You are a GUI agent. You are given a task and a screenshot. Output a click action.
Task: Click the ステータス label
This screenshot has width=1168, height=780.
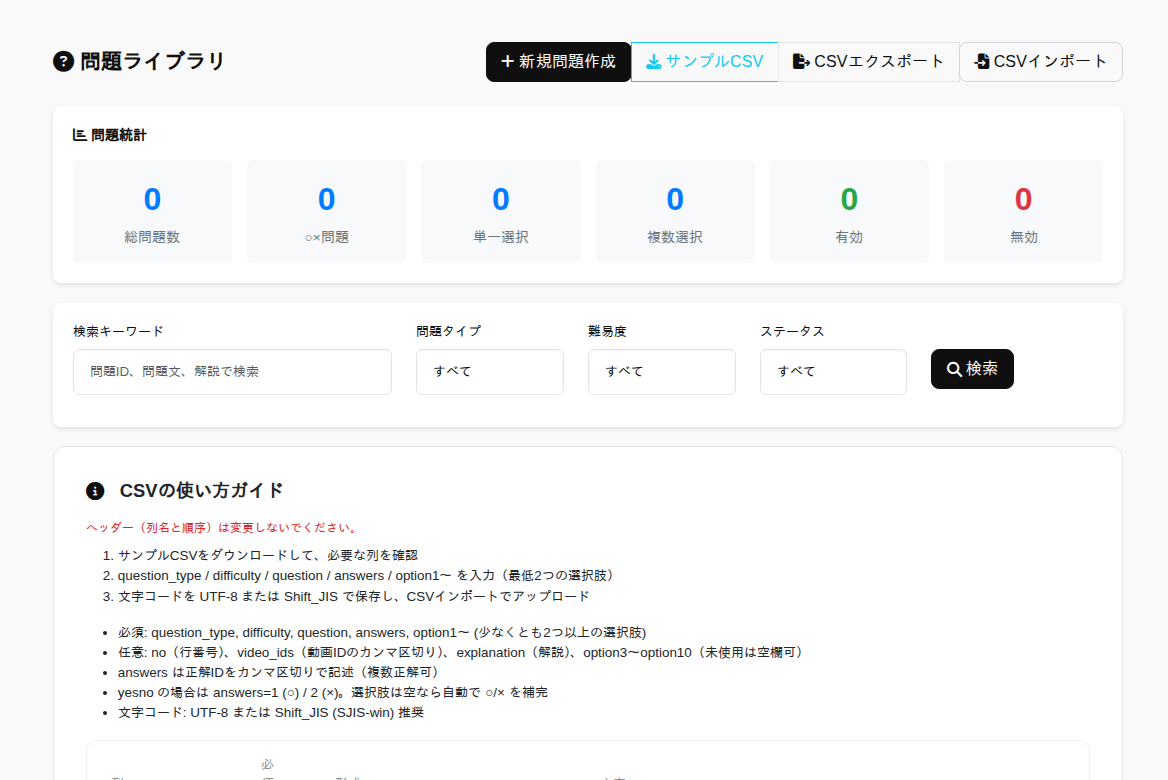click(x=793, y=332)
